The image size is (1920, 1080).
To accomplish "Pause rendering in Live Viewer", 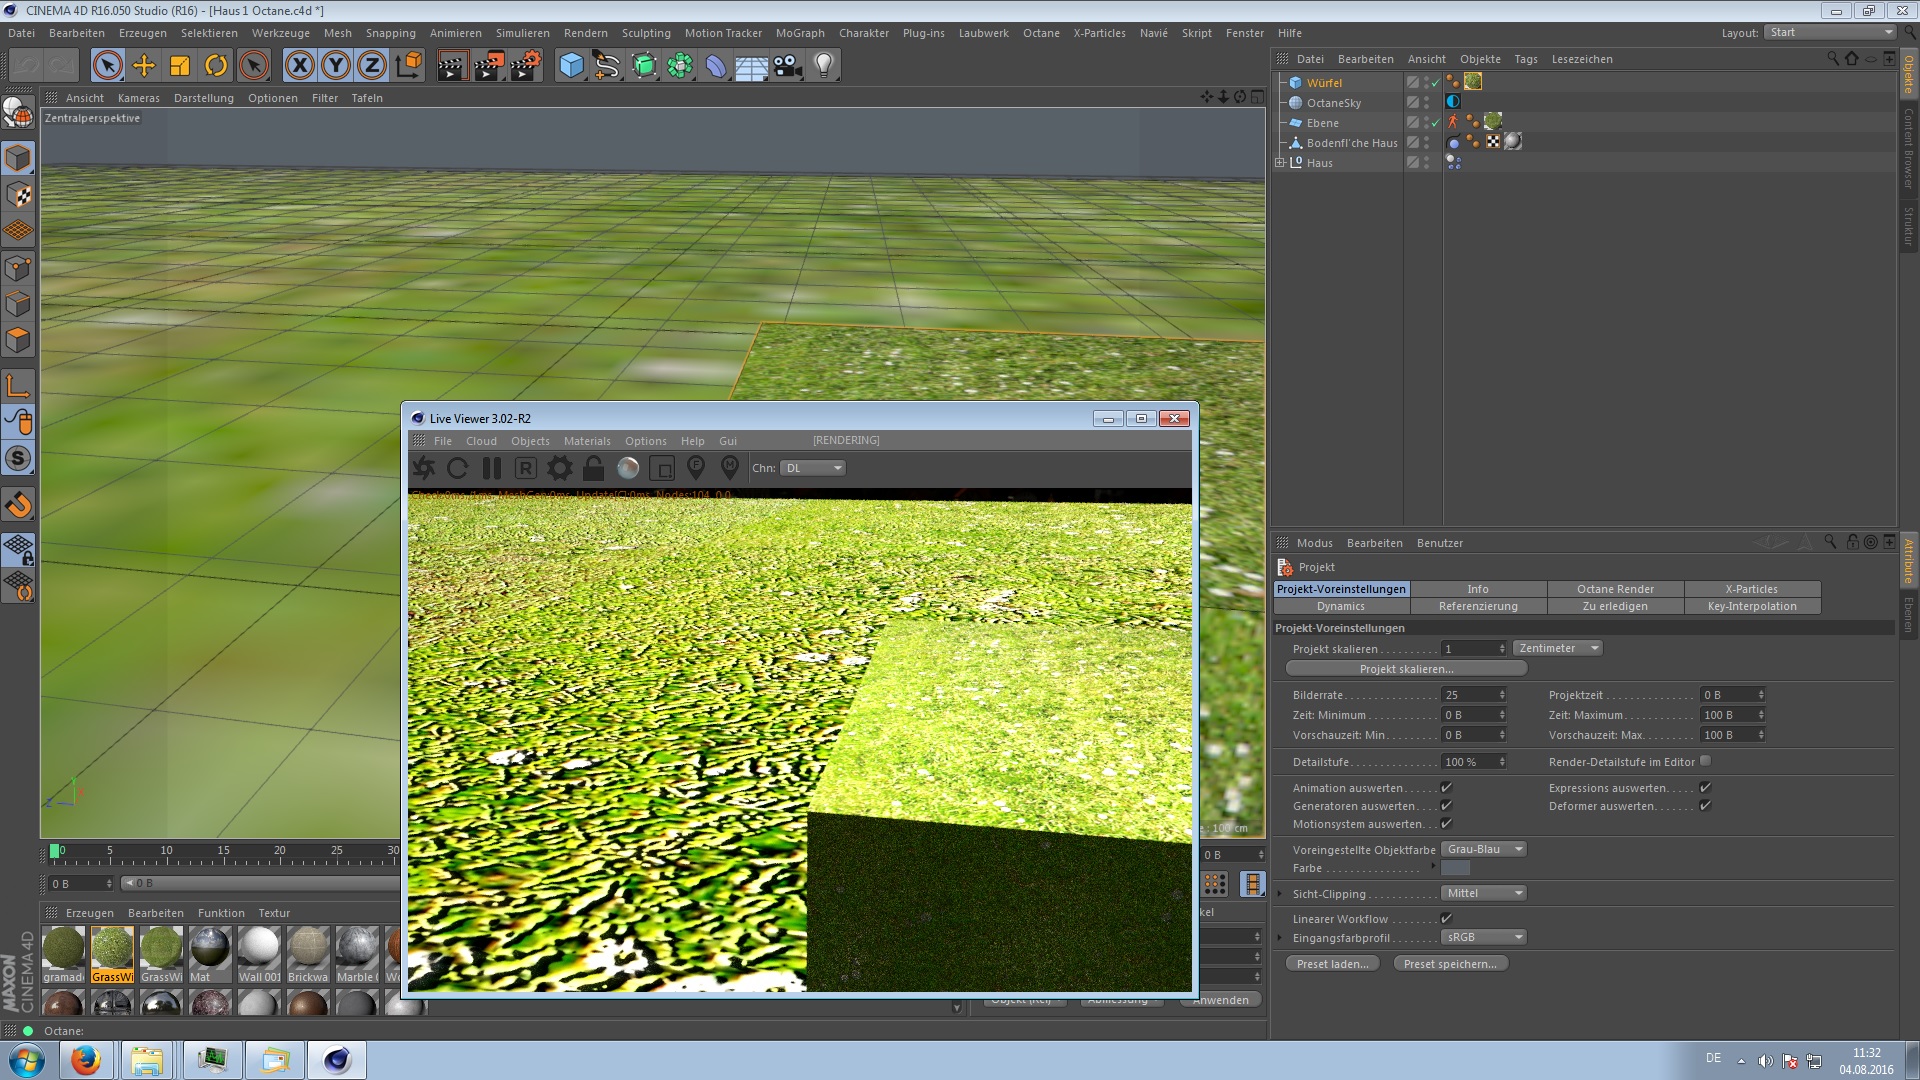I will 491,468.
